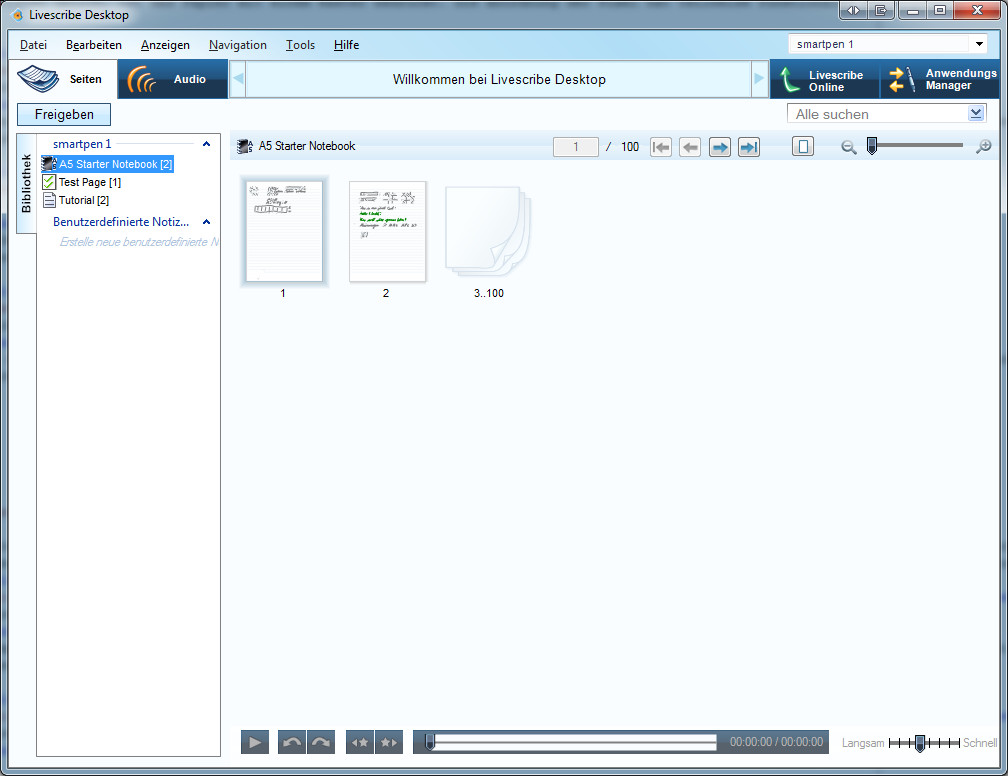The height and width of the screenshot is (776, 1008).
Task: Collapse the smartpen 1 library section
Action: (206, 144)
